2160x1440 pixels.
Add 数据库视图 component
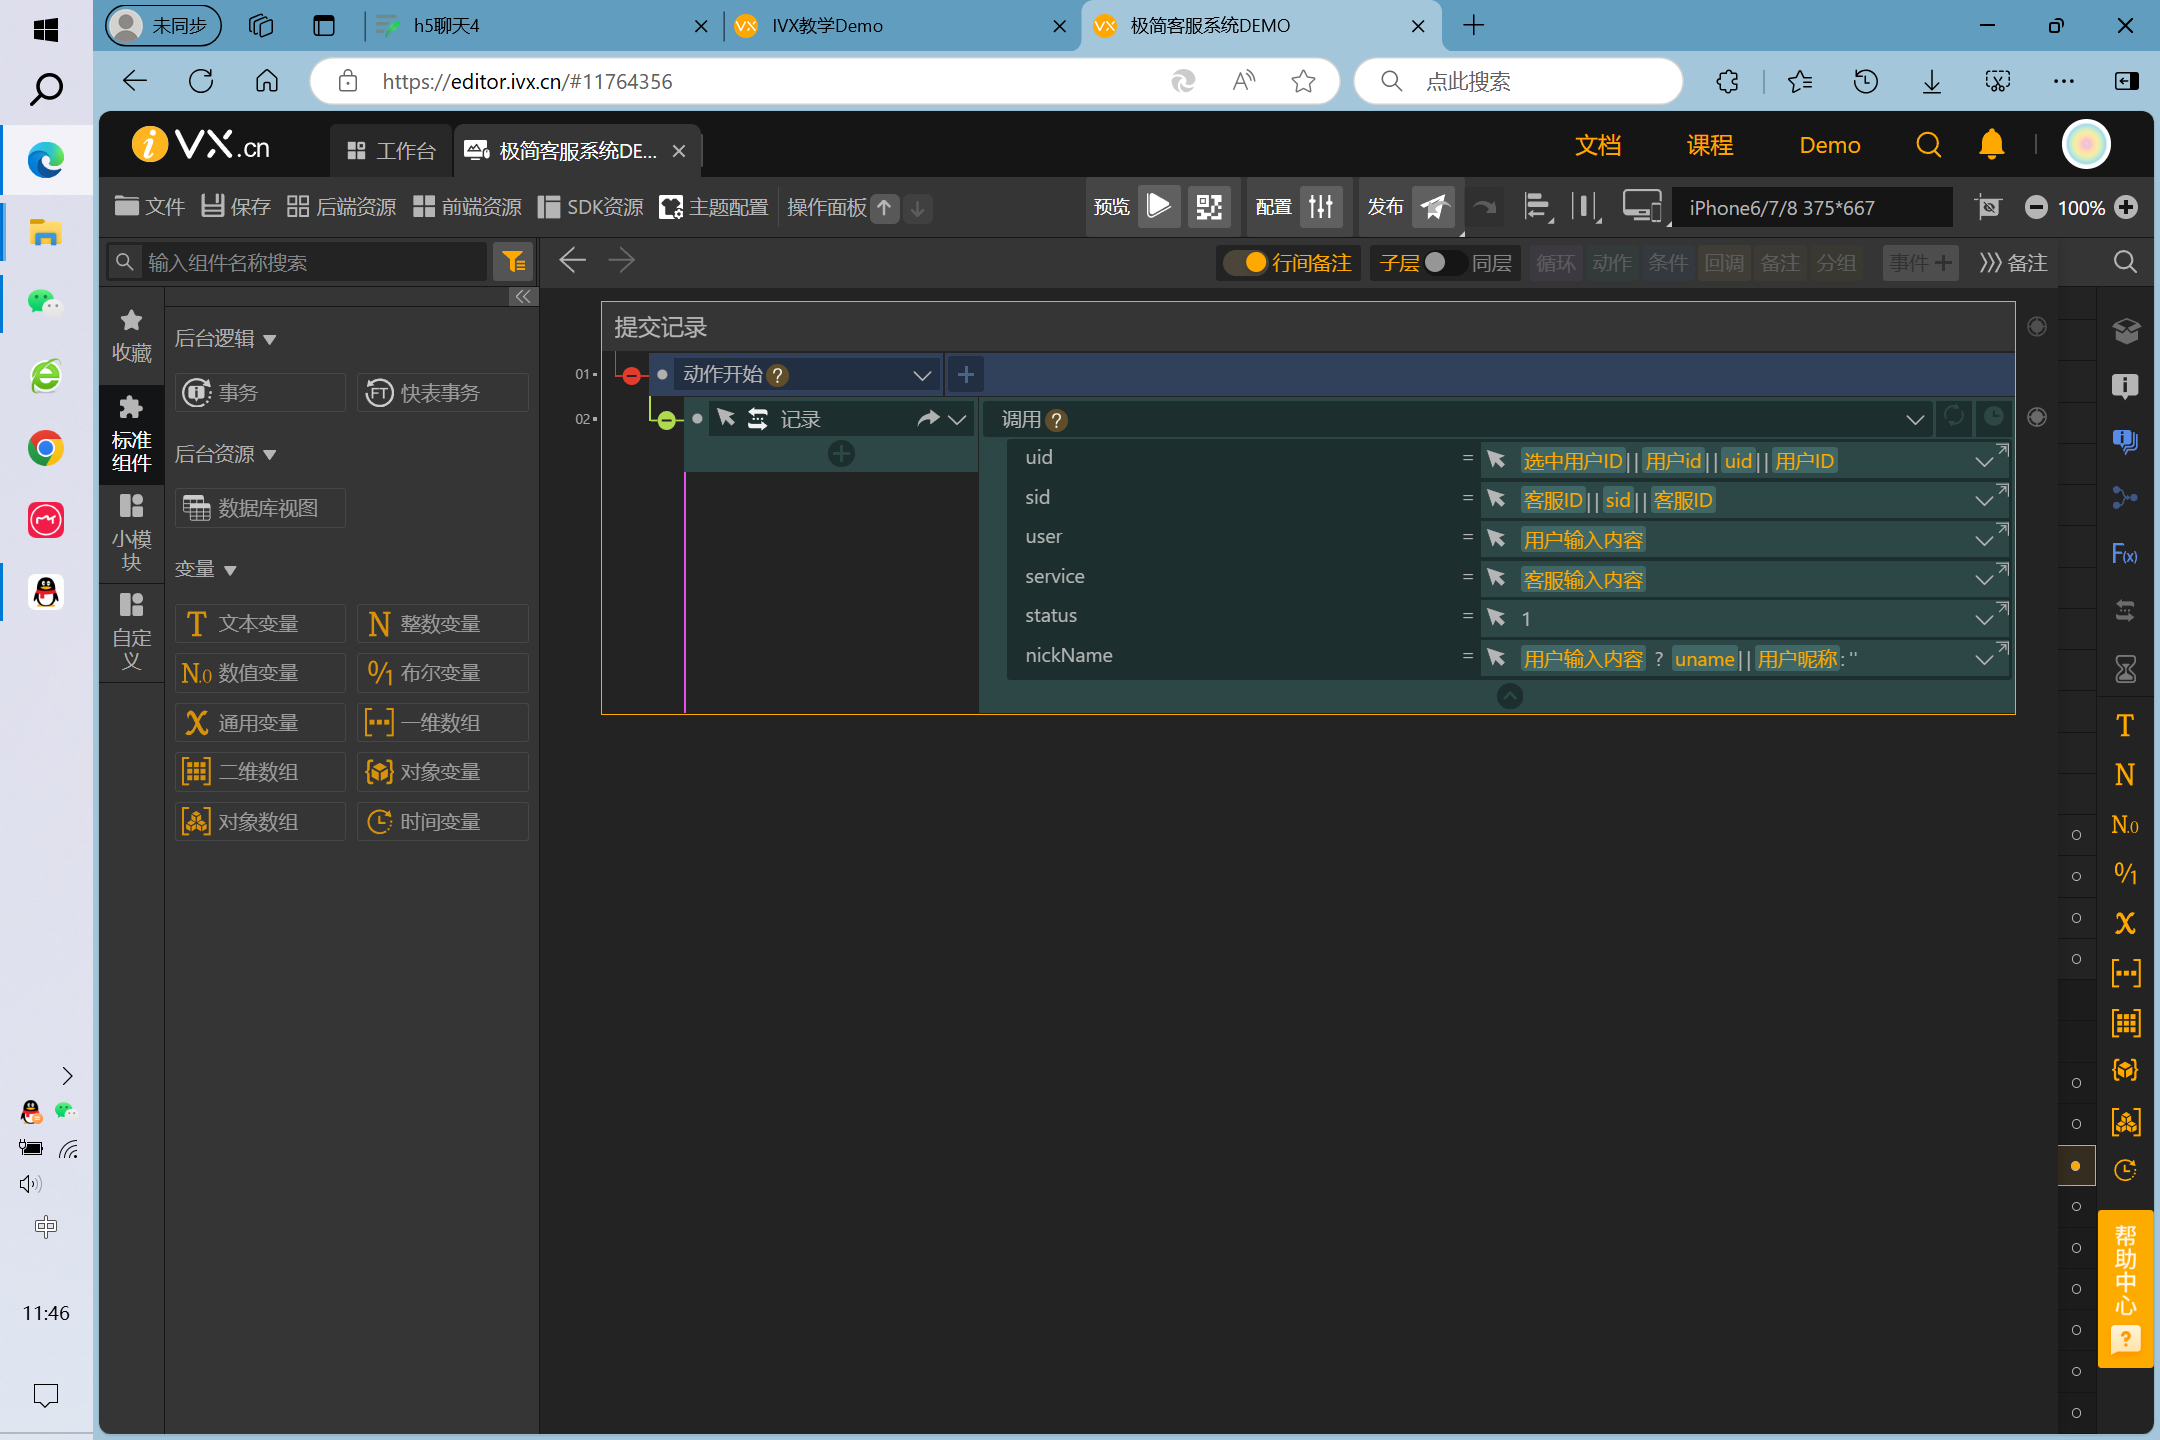(260, 508)
